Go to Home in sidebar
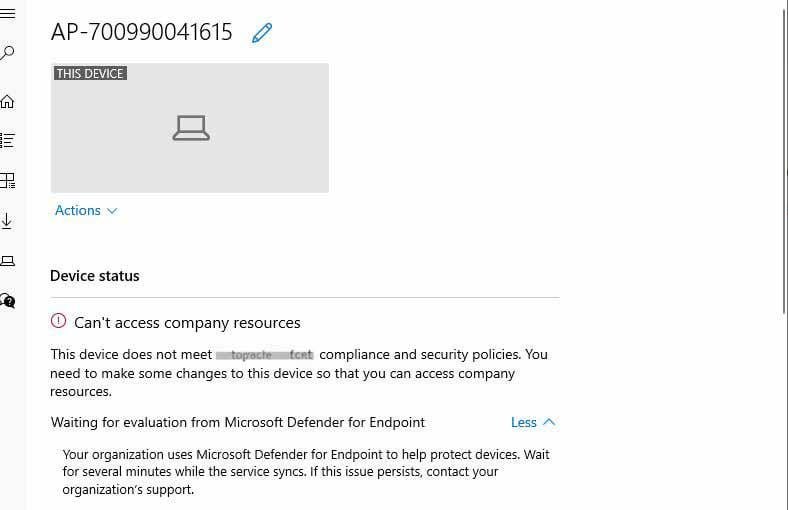This screenshot has height=510, width=788. click(x=7, y=101)
